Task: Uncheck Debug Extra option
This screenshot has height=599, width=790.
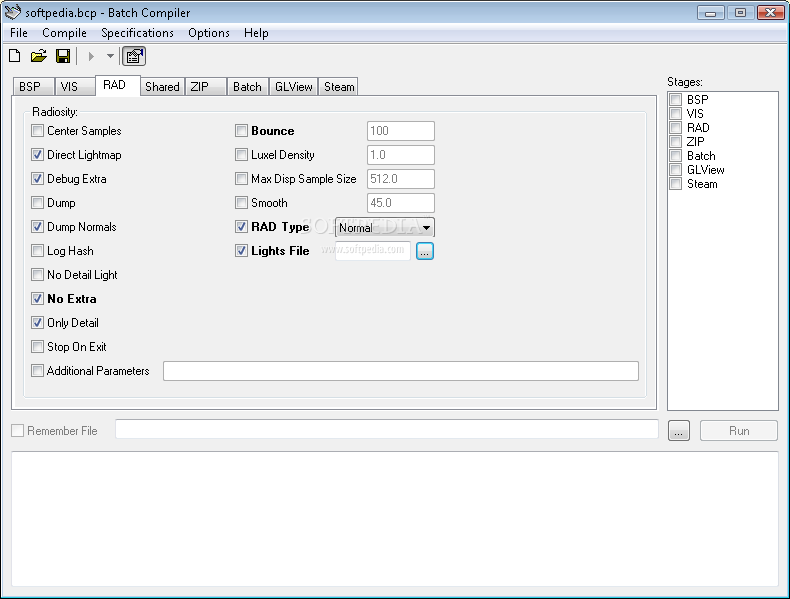Action: tap(37, 179)
